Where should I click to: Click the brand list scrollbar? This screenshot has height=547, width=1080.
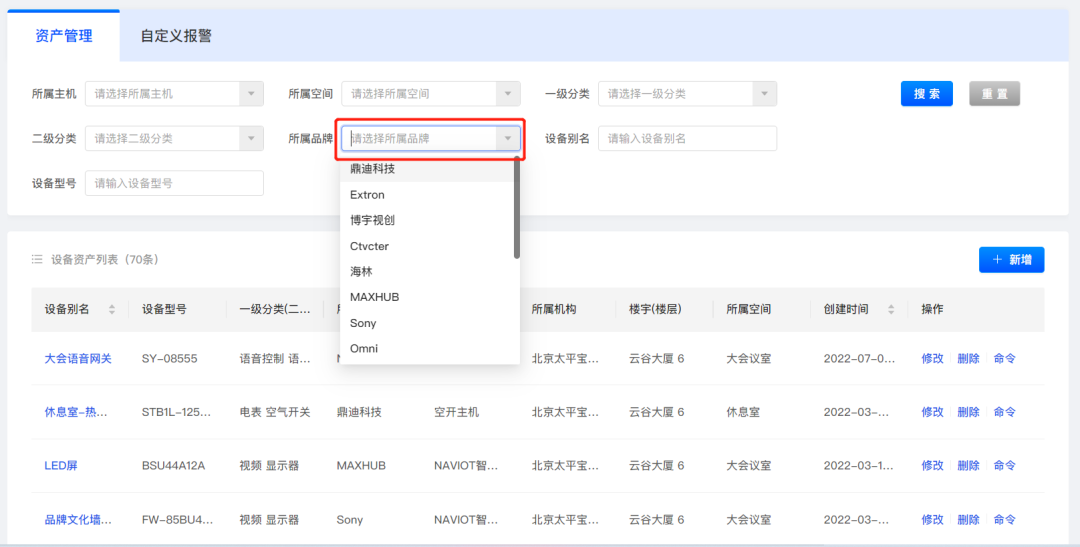click(x=517, y=208)
